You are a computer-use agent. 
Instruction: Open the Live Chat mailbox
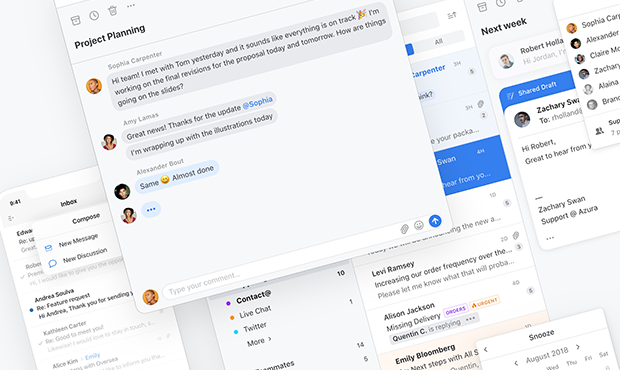click(x=255, y=312)
